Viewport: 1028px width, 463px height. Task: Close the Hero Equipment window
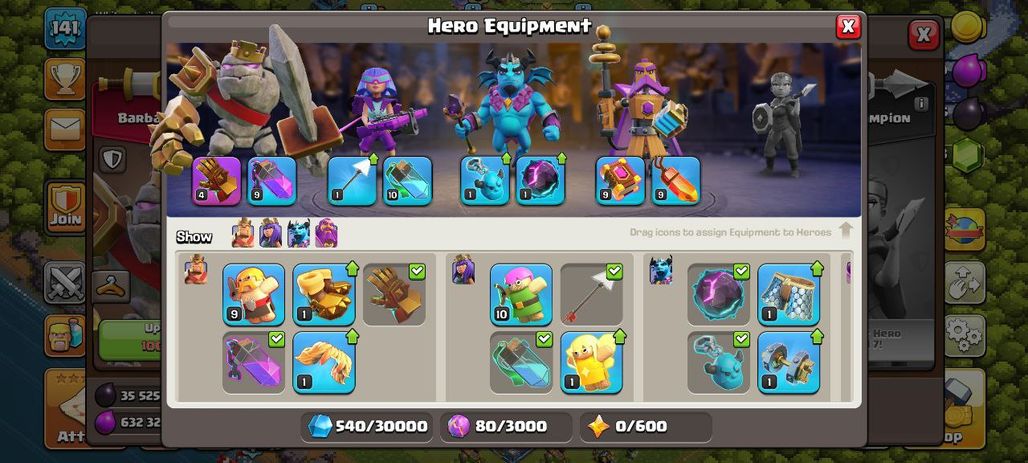(x=848, y=26)
